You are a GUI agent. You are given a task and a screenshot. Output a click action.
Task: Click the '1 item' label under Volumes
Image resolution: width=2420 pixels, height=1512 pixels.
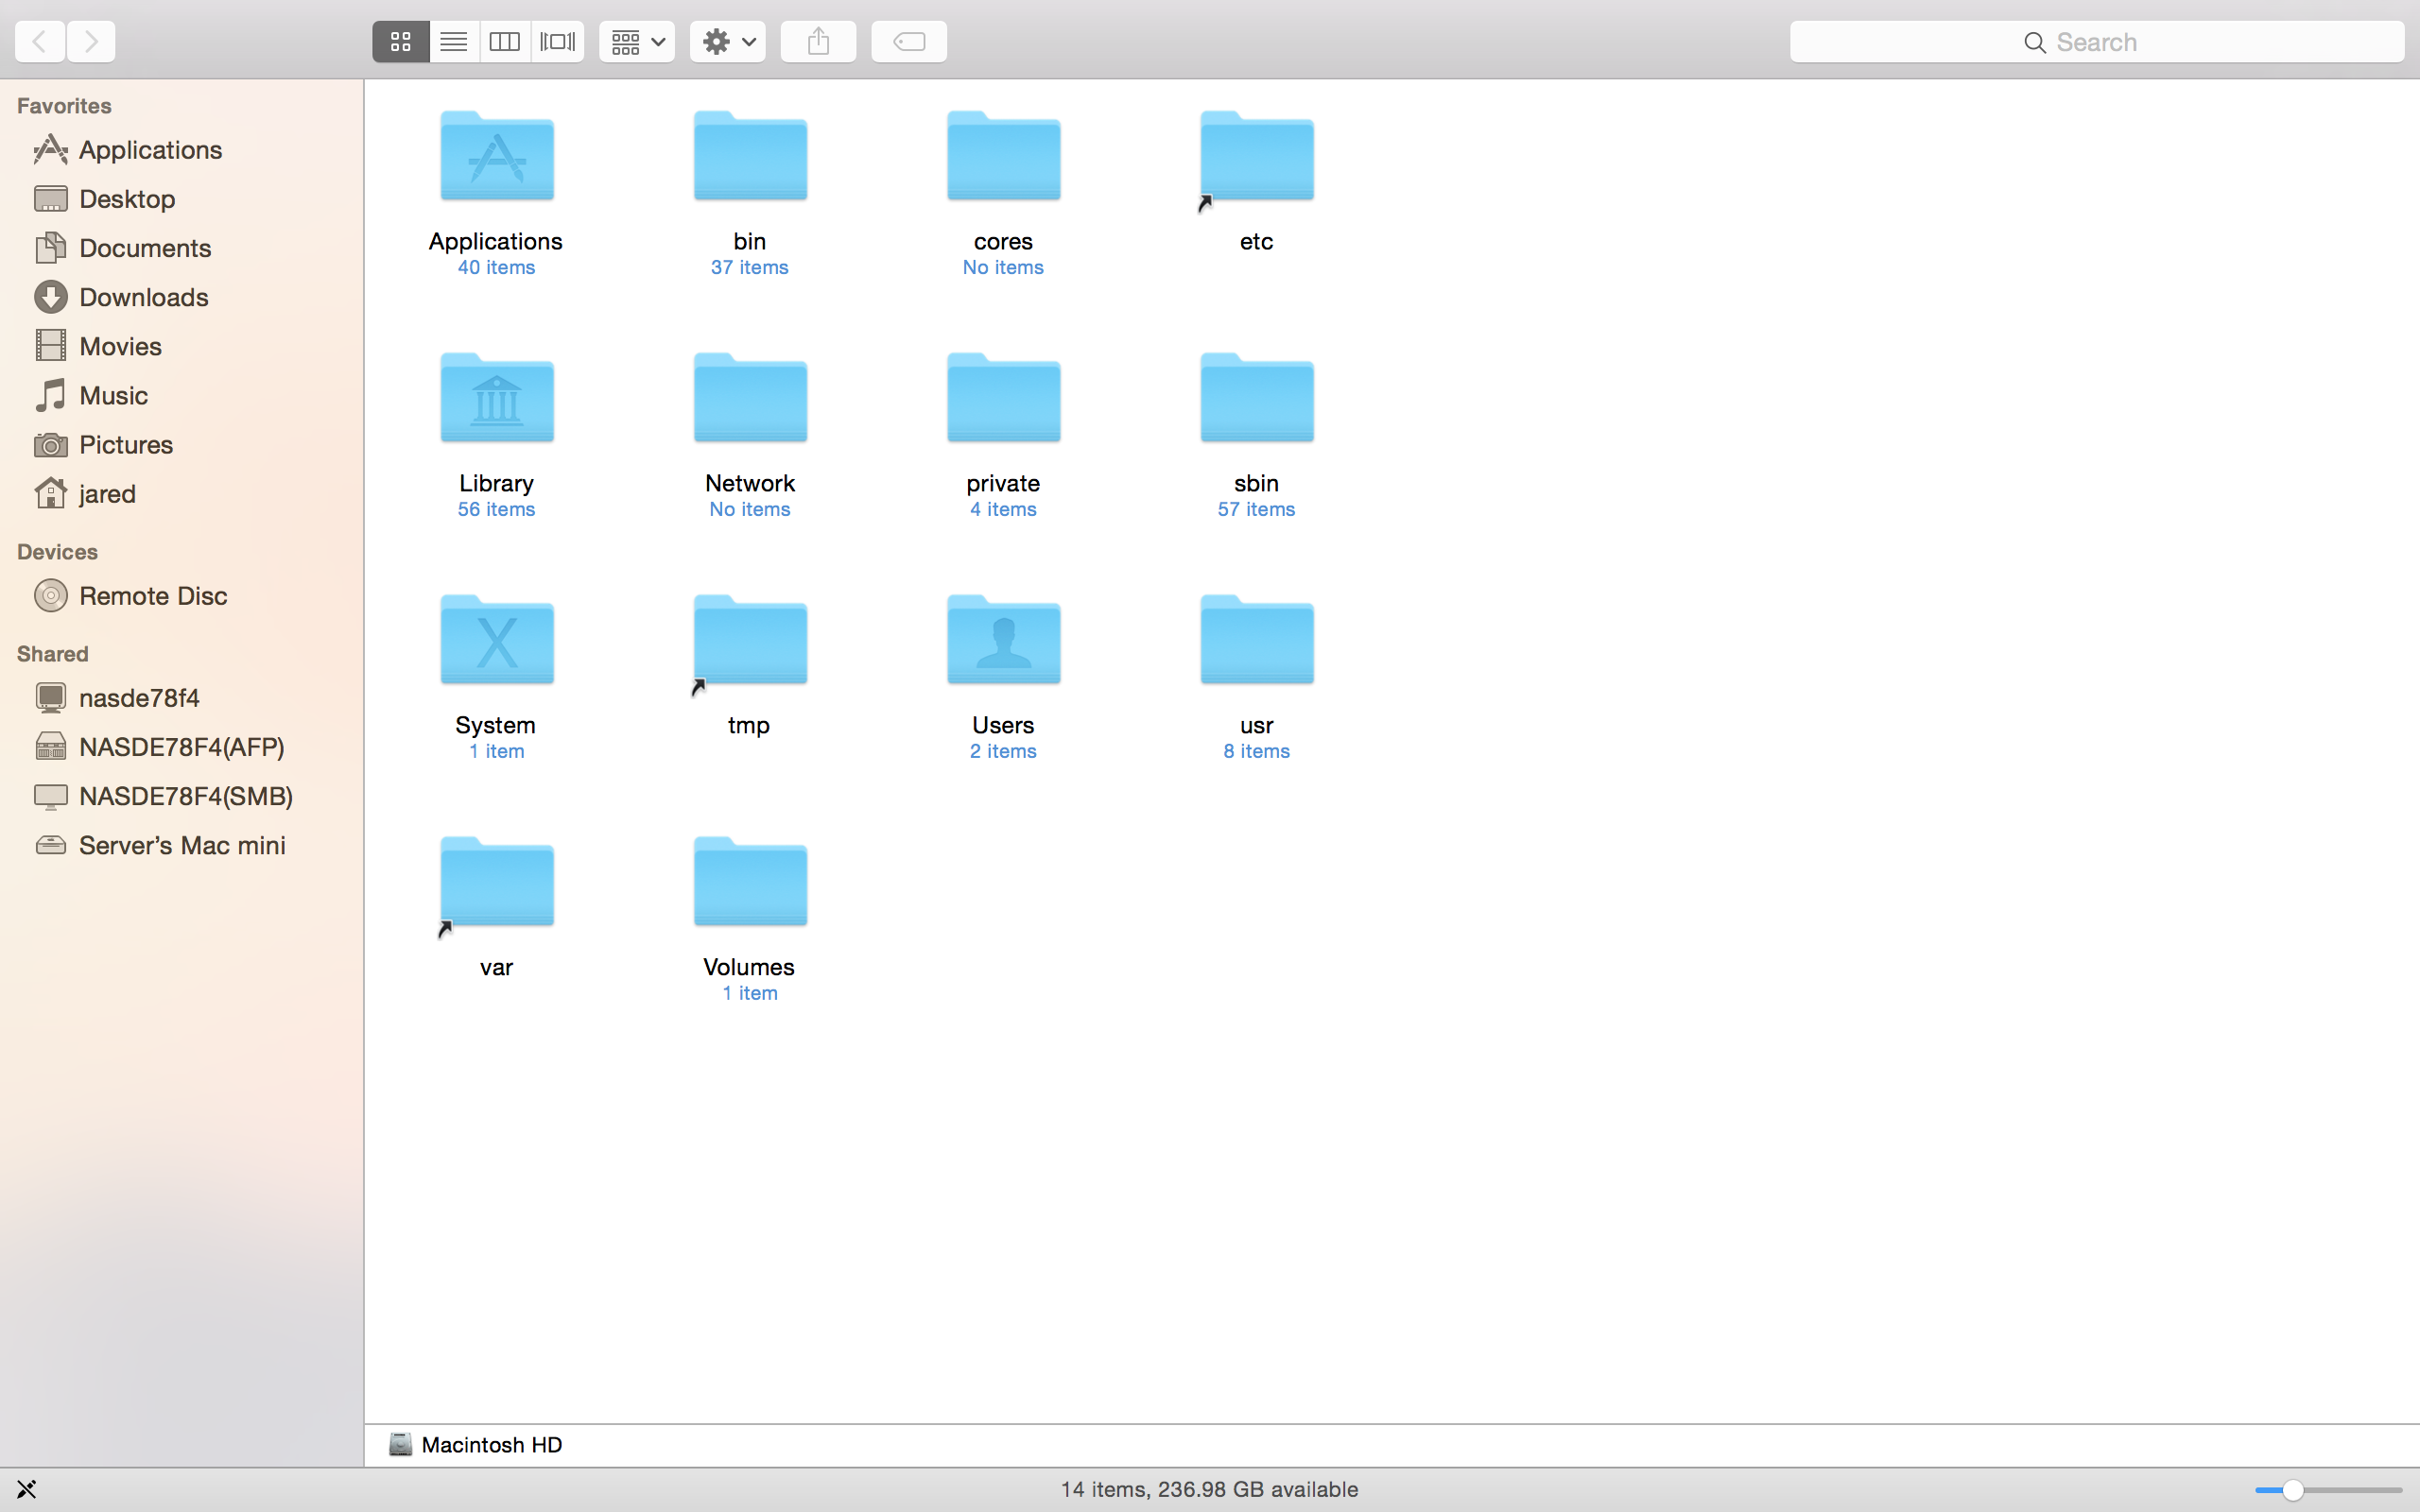click(x=750, y=993)
